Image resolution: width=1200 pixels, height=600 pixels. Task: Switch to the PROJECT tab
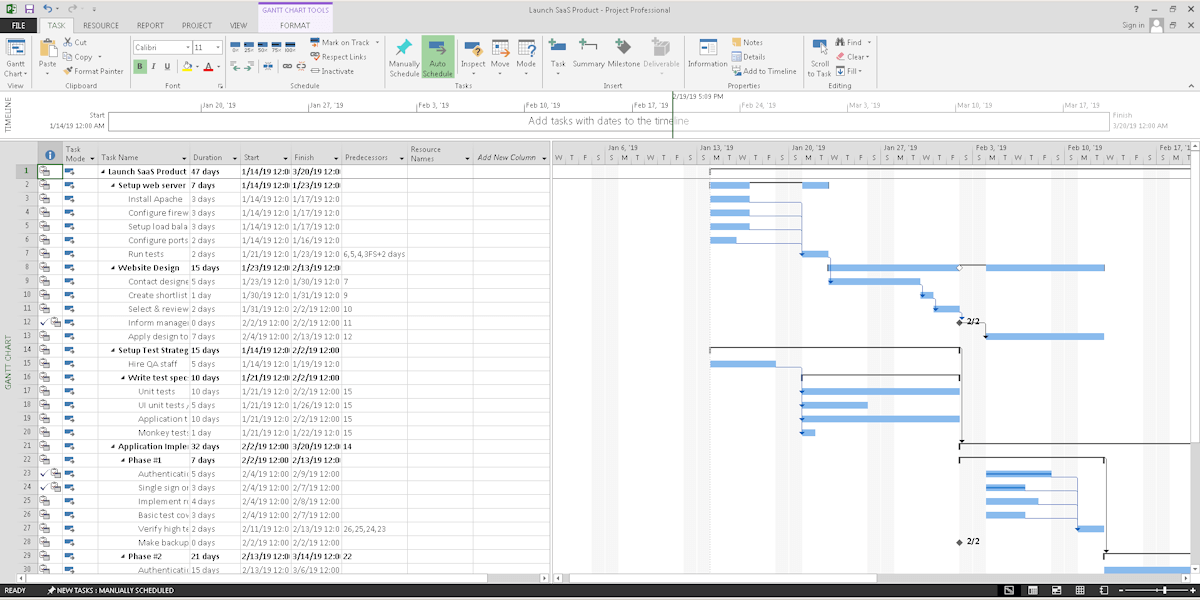coord(197,25)
